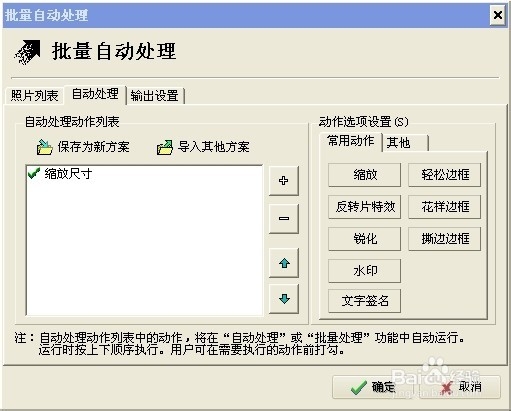Click the plus add-action button

[284, 181]
